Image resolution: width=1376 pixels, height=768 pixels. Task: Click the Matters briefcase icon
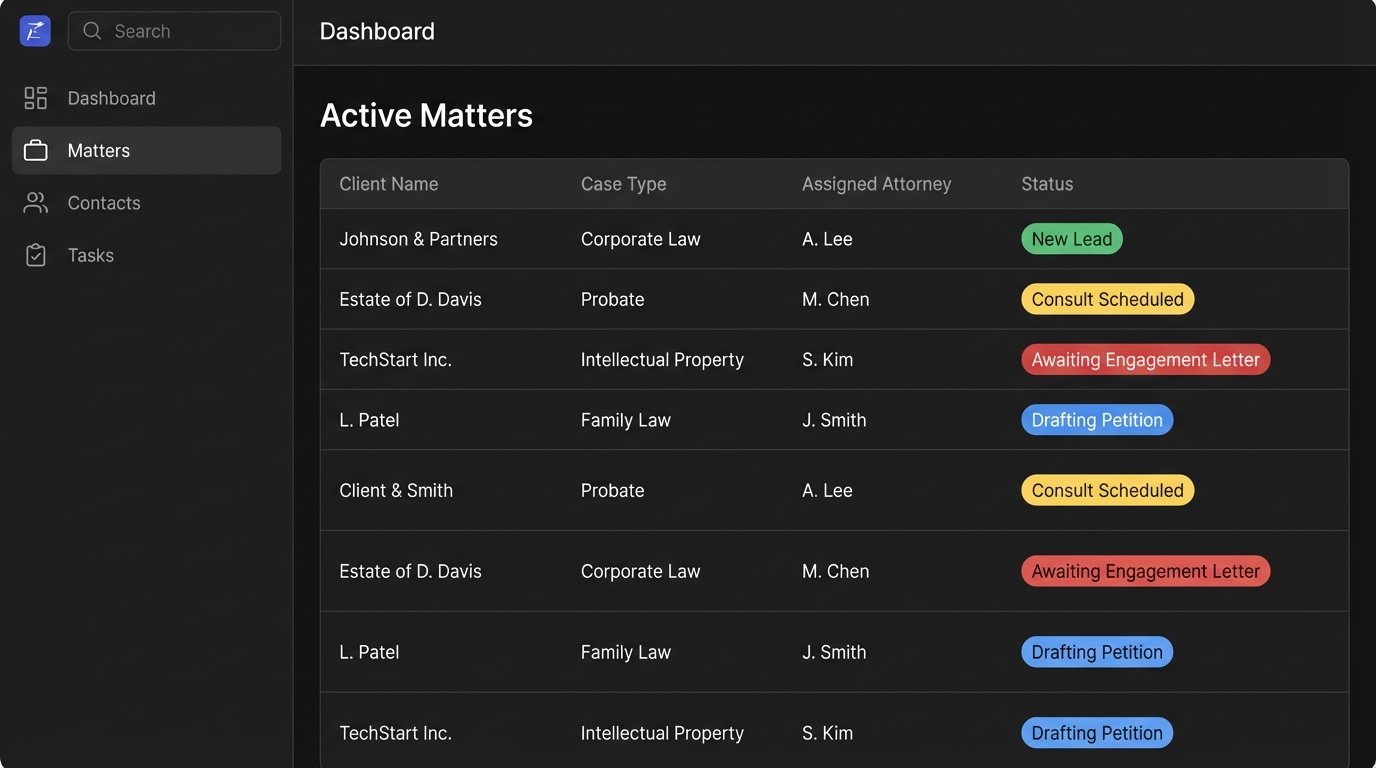[35, 149]
